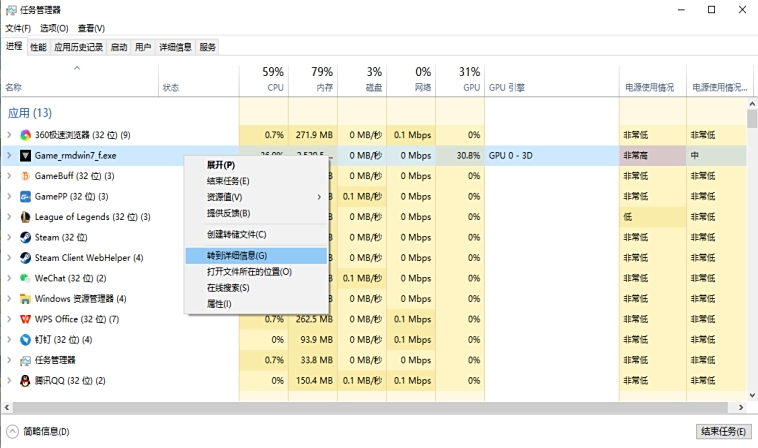
Task: Click the League of Legends process icon
Action: tap(26, 217)
